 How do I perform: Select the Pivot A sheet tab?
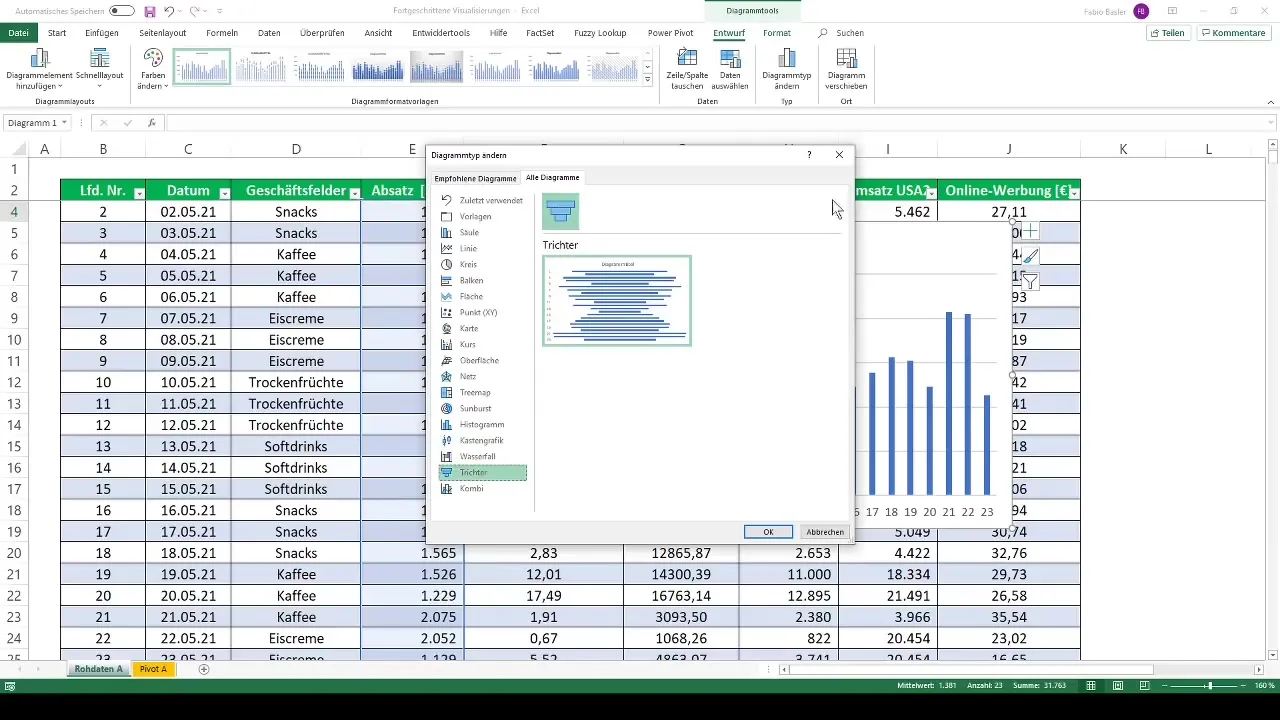tap(153, 669)
